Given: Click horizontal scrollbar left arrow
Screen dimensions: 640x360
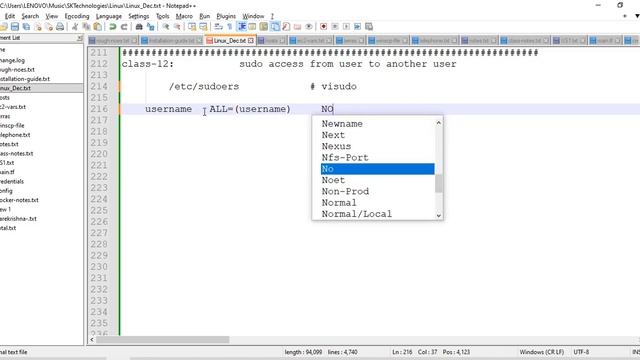Looking at the screenshot, I should click(92, 340).
